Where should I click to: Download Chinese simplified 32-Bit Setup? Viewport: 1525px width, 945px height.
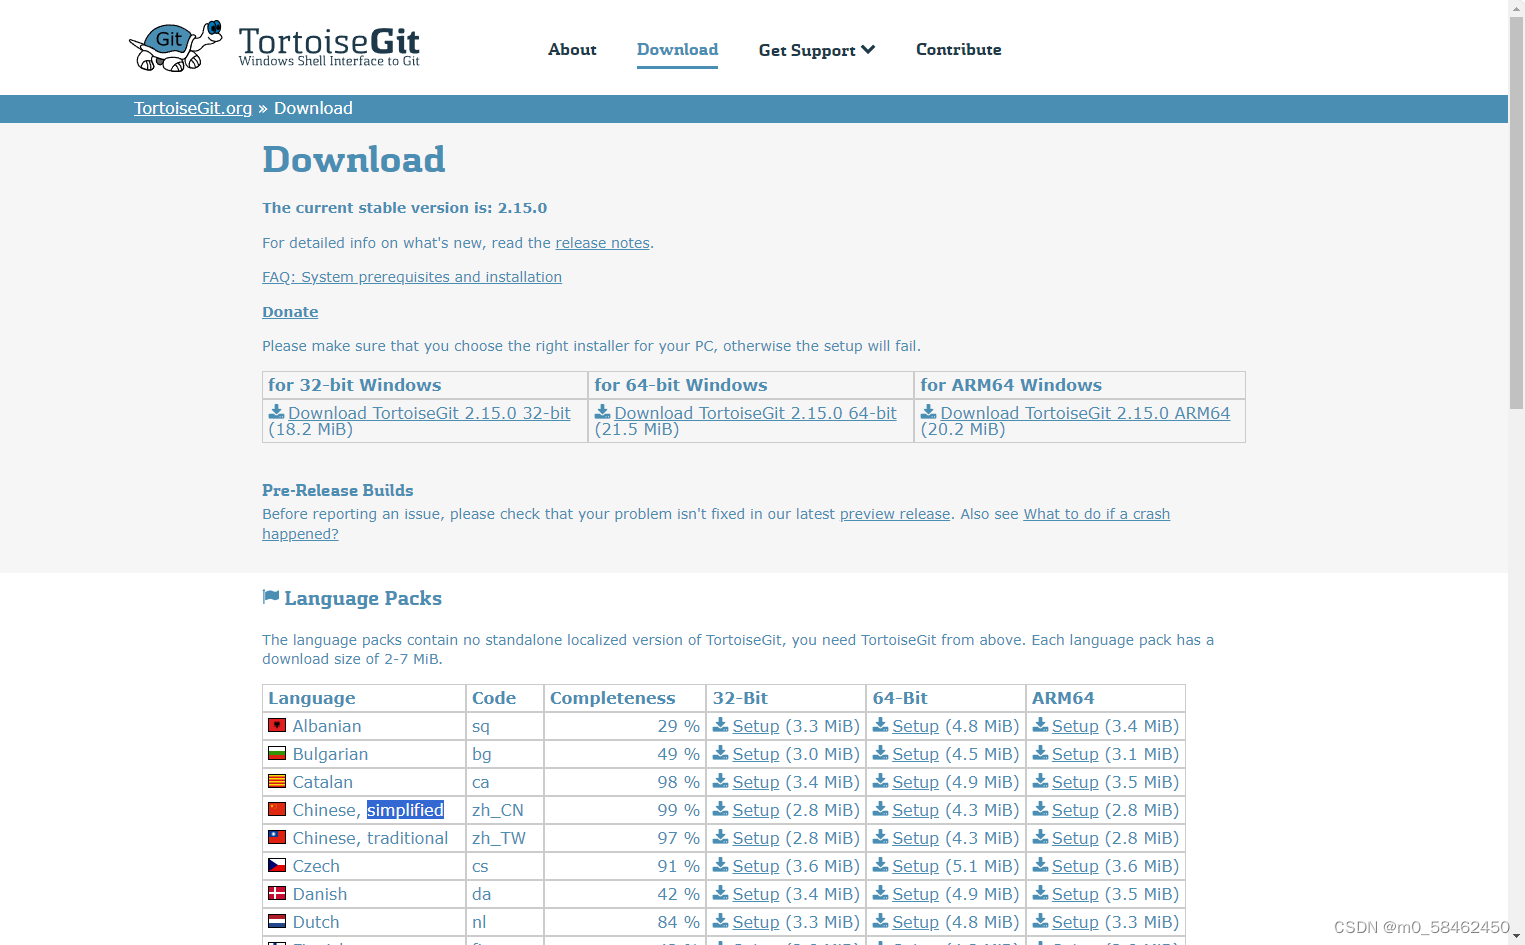755,810
